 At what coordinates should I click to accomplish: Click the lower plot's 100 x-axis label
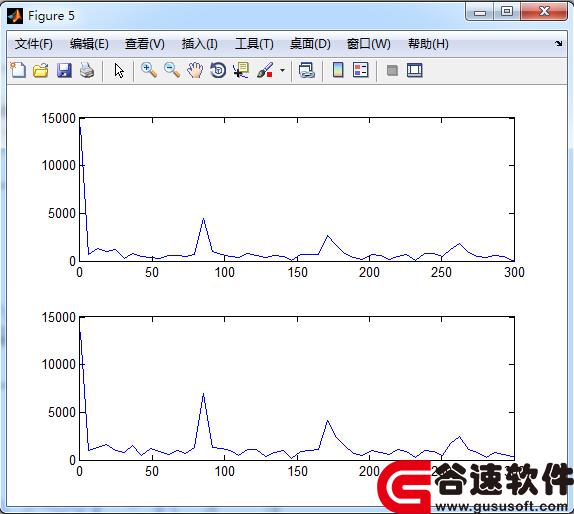(224, 471)
